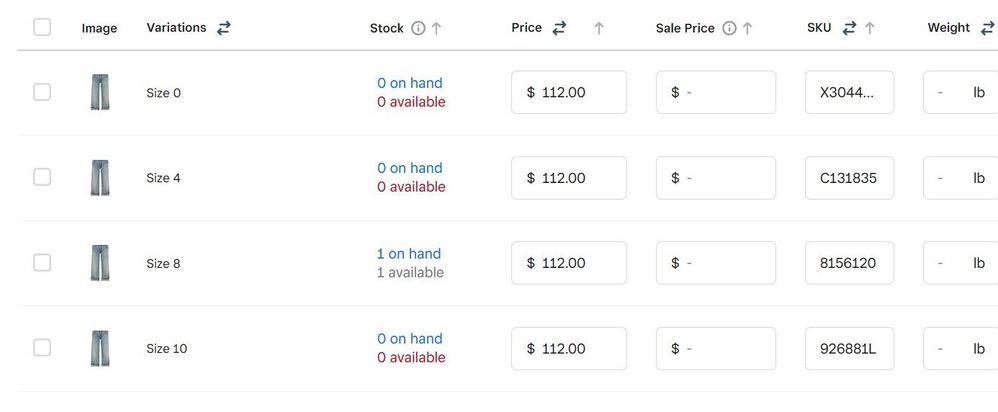998x412 pixels.
Task: Open Size 8 stock '1 on hand' link
Action: (x=409, y=254)
